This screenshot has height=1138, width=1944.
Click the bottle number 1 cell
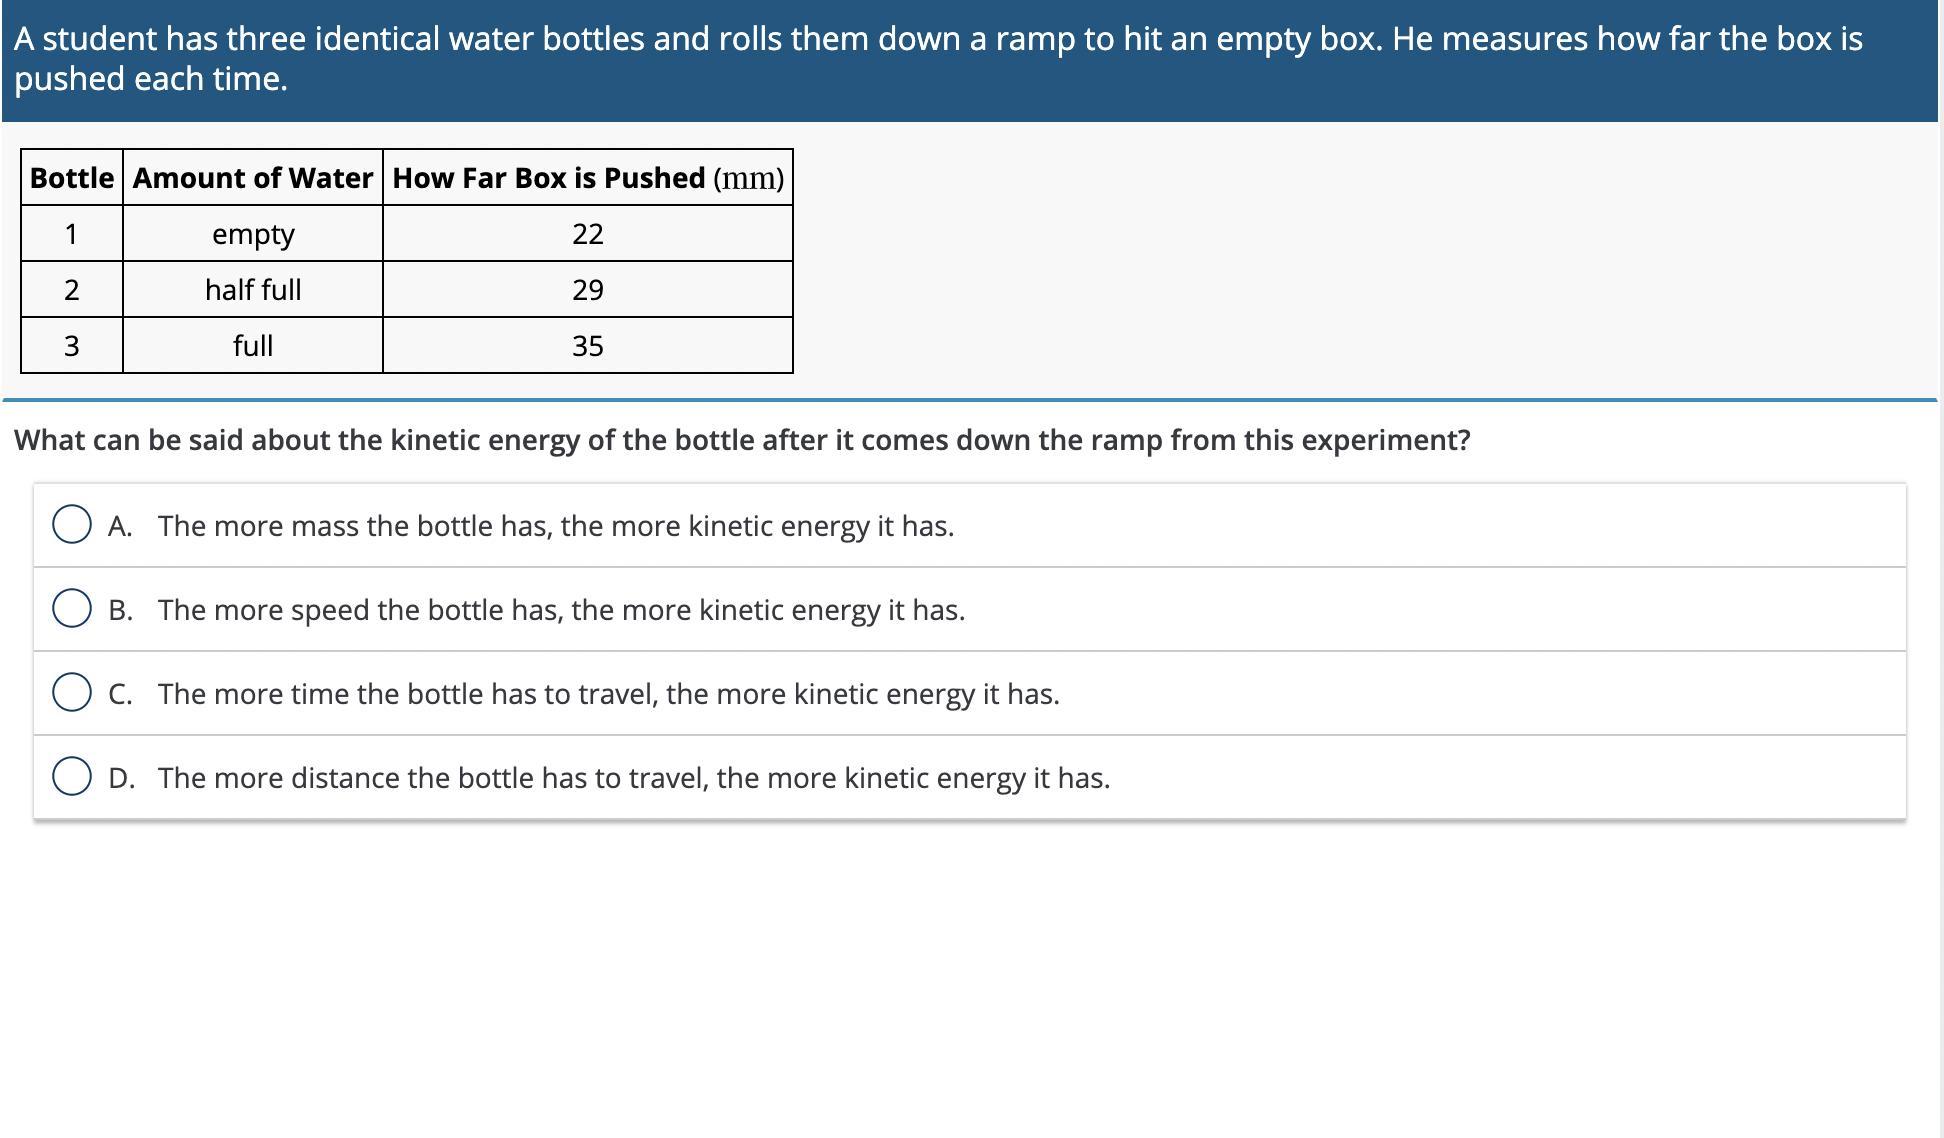coord(72,234)
